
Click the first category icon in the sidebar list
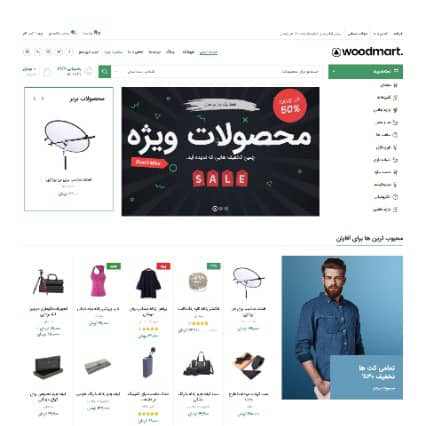(395, 85)
